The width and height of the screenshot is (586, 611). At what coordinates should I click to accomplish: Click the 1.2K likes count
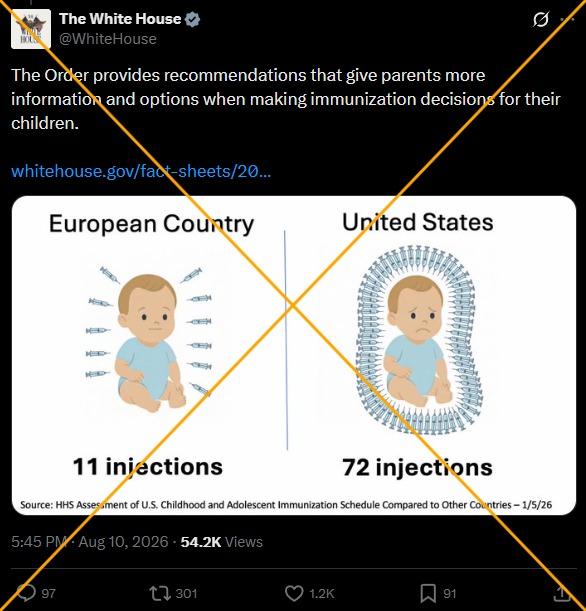pyautogui.click(x=321, y=593)
